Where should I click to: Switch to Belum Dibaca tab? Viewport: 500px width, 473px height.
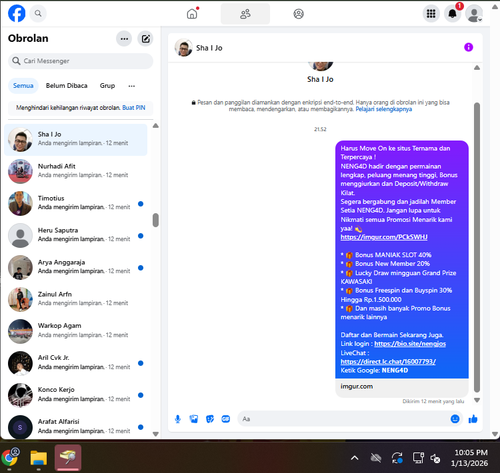coord(67,86)
